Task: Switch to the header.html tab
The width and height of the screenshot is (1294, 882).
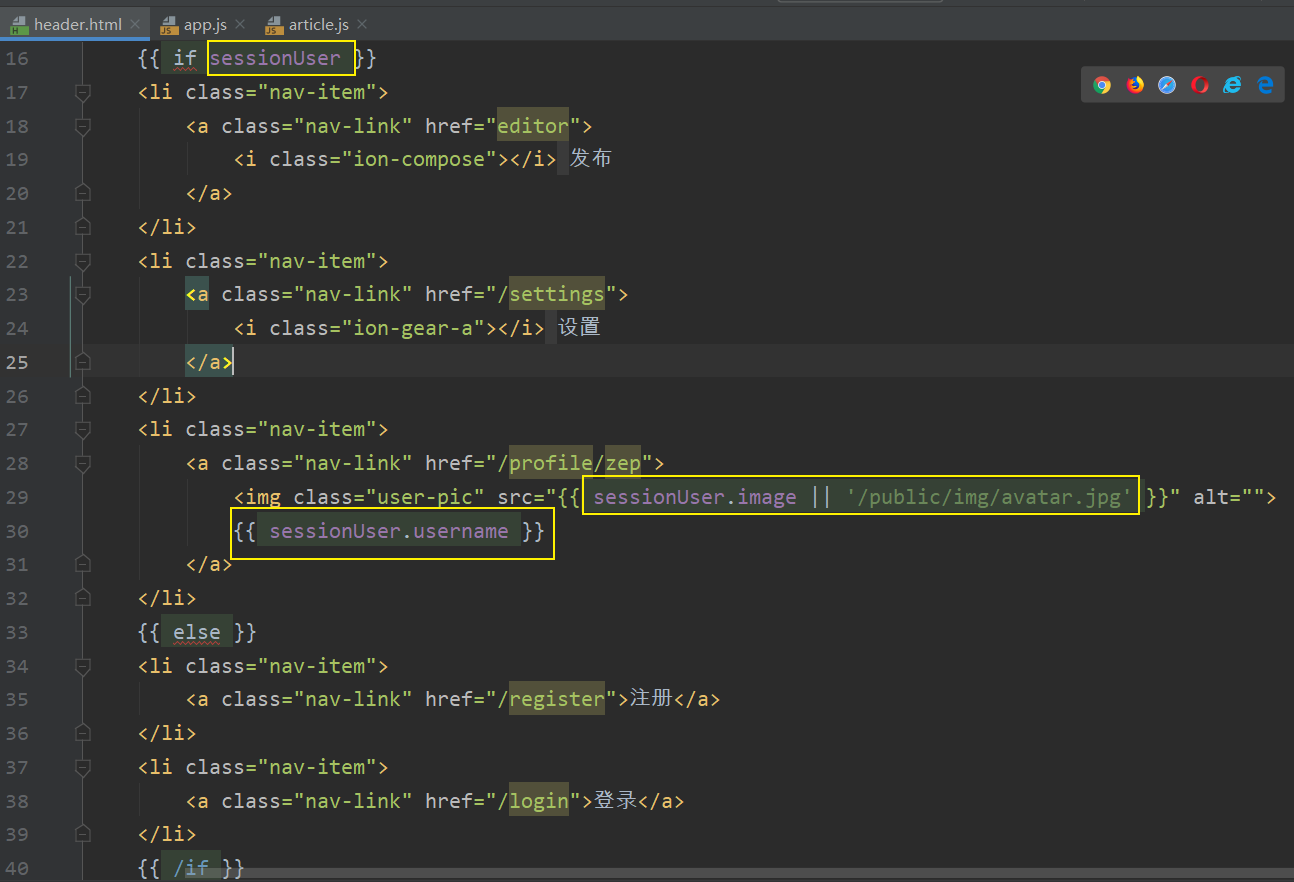Action: pos(77,24)
